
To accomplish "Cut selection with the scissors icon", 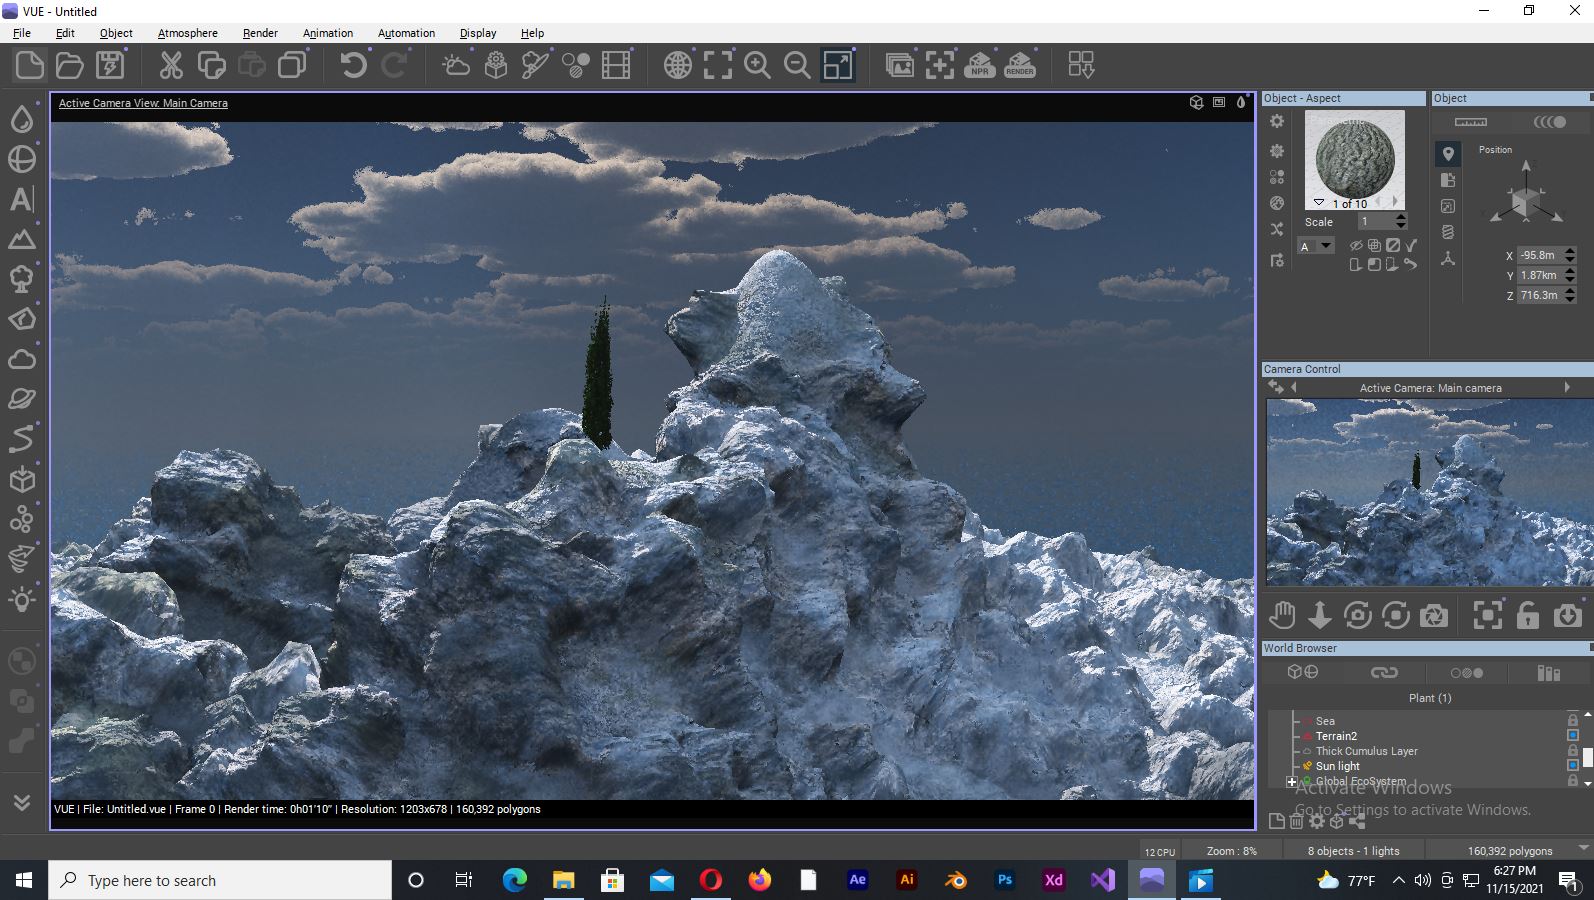I will pyautogui.click(x=171, y=66).
